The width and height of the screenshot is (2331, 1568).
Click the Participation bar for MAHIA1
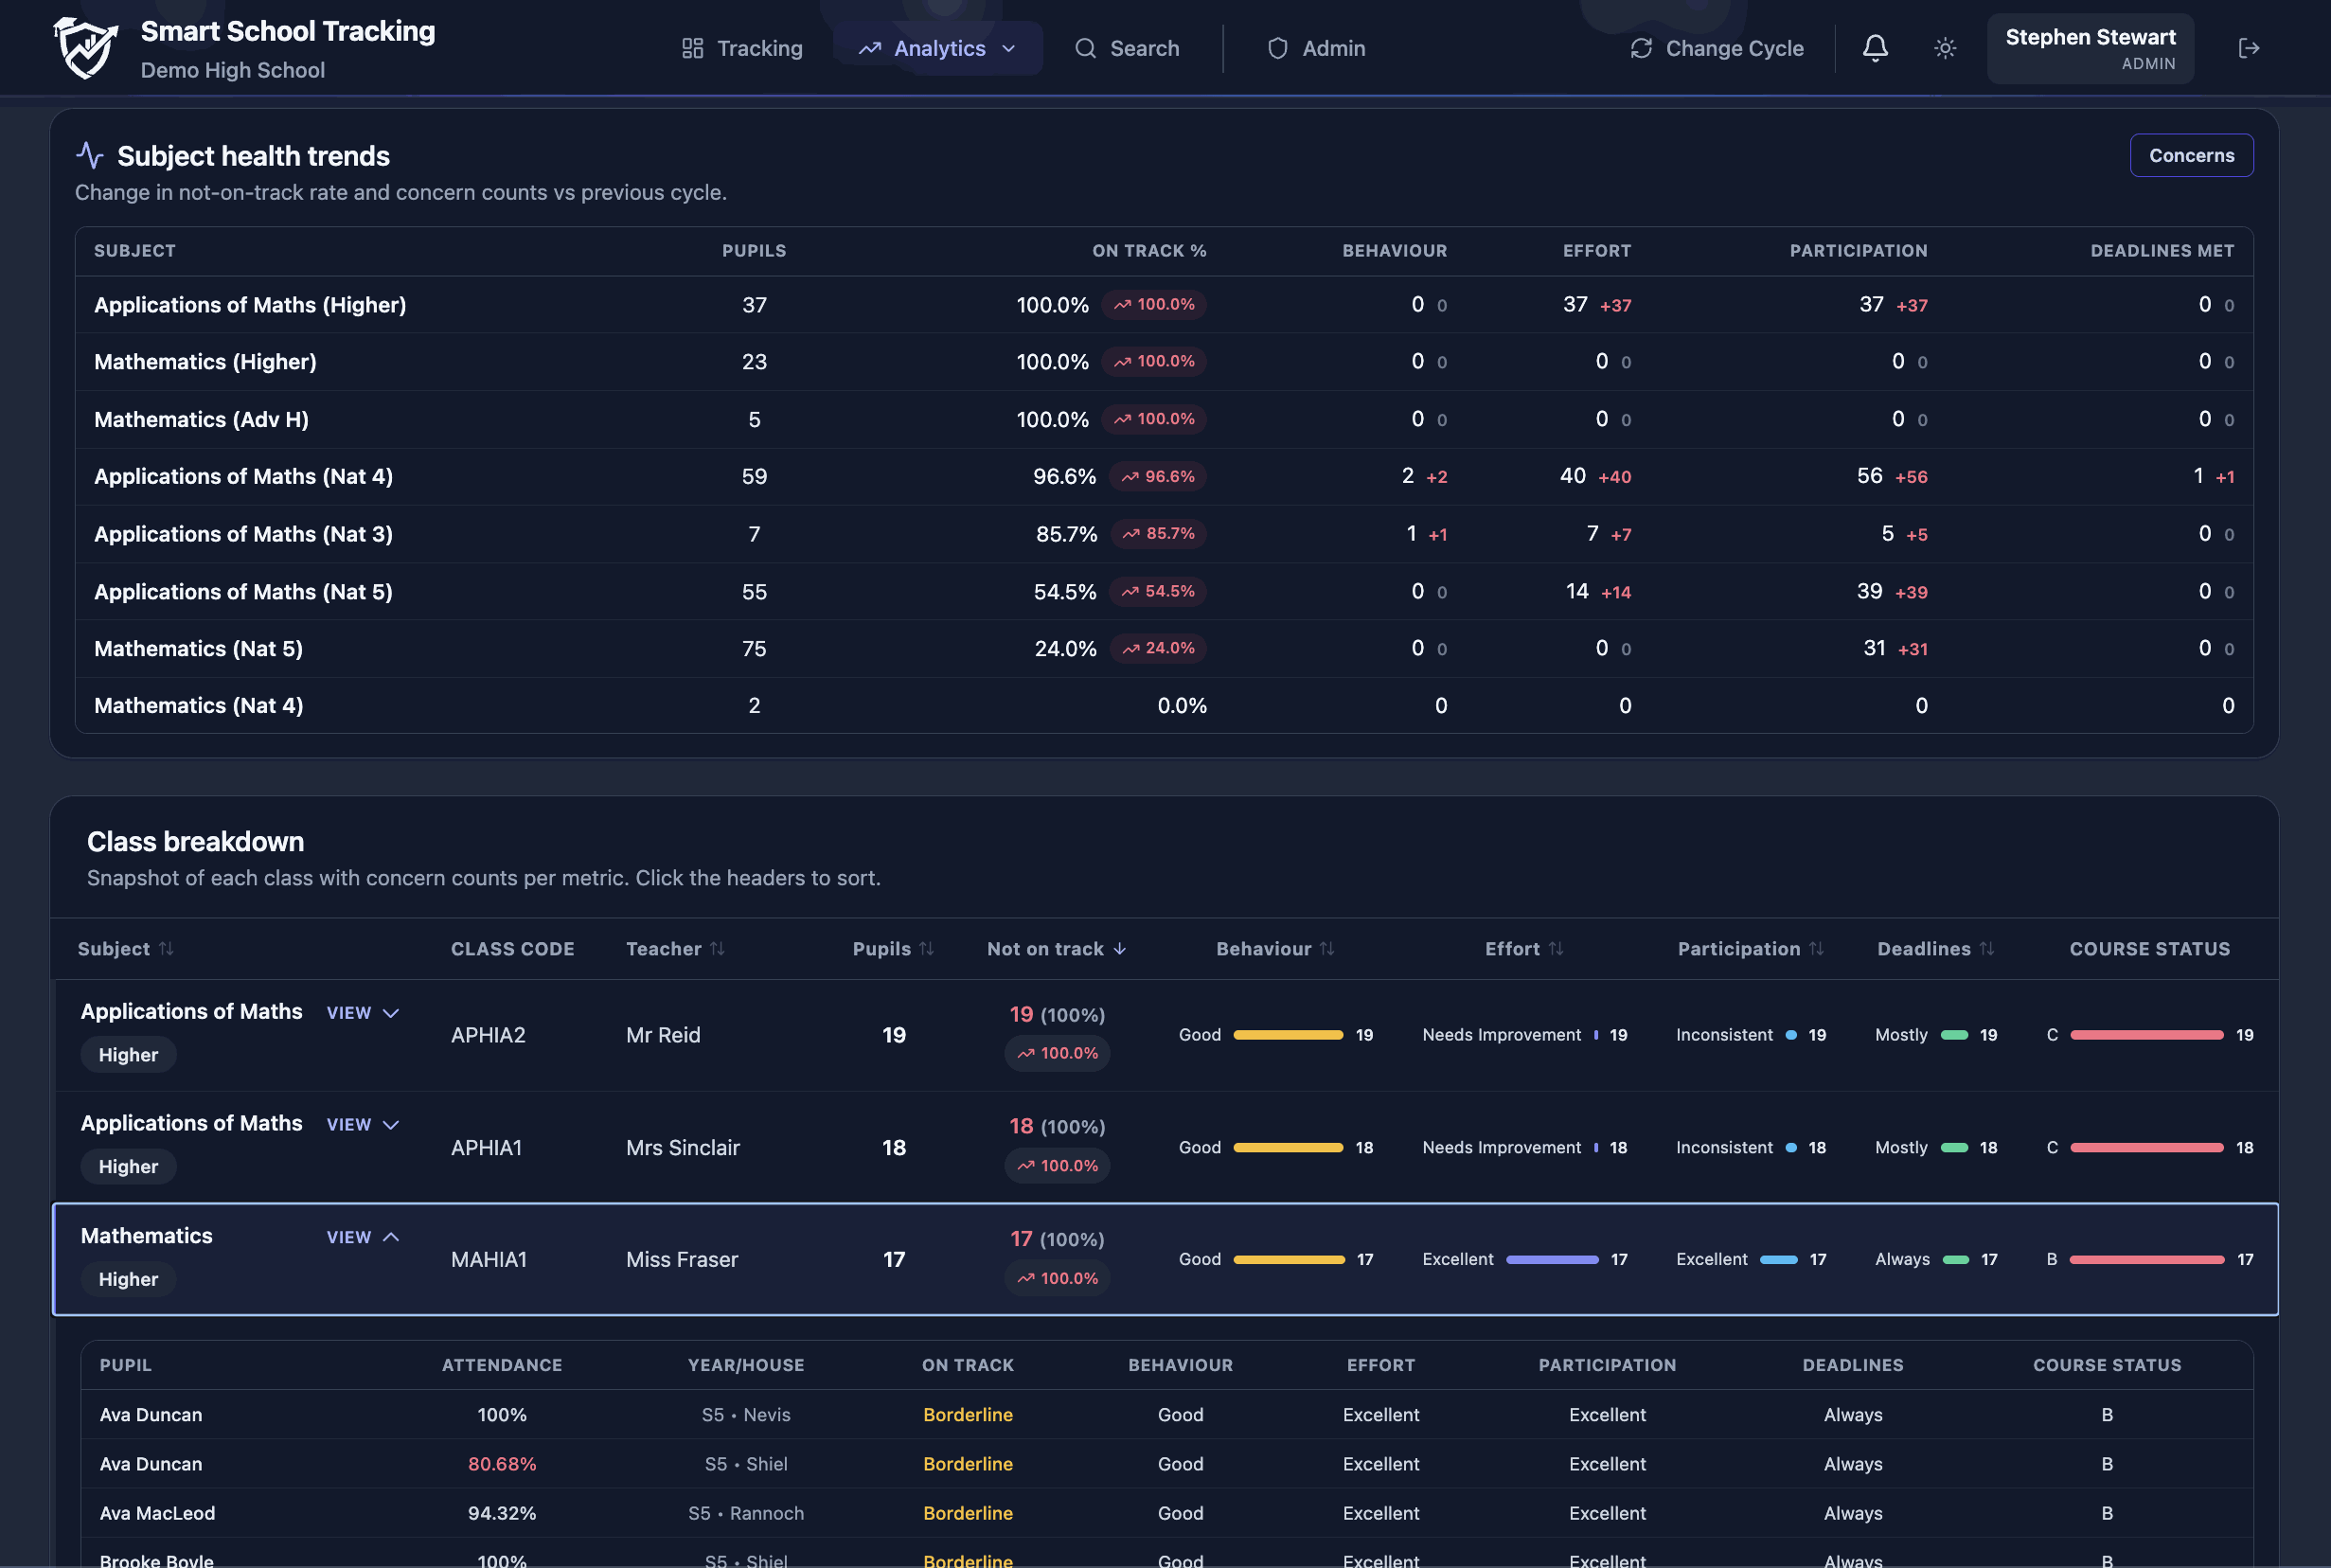point(1778,1259)
